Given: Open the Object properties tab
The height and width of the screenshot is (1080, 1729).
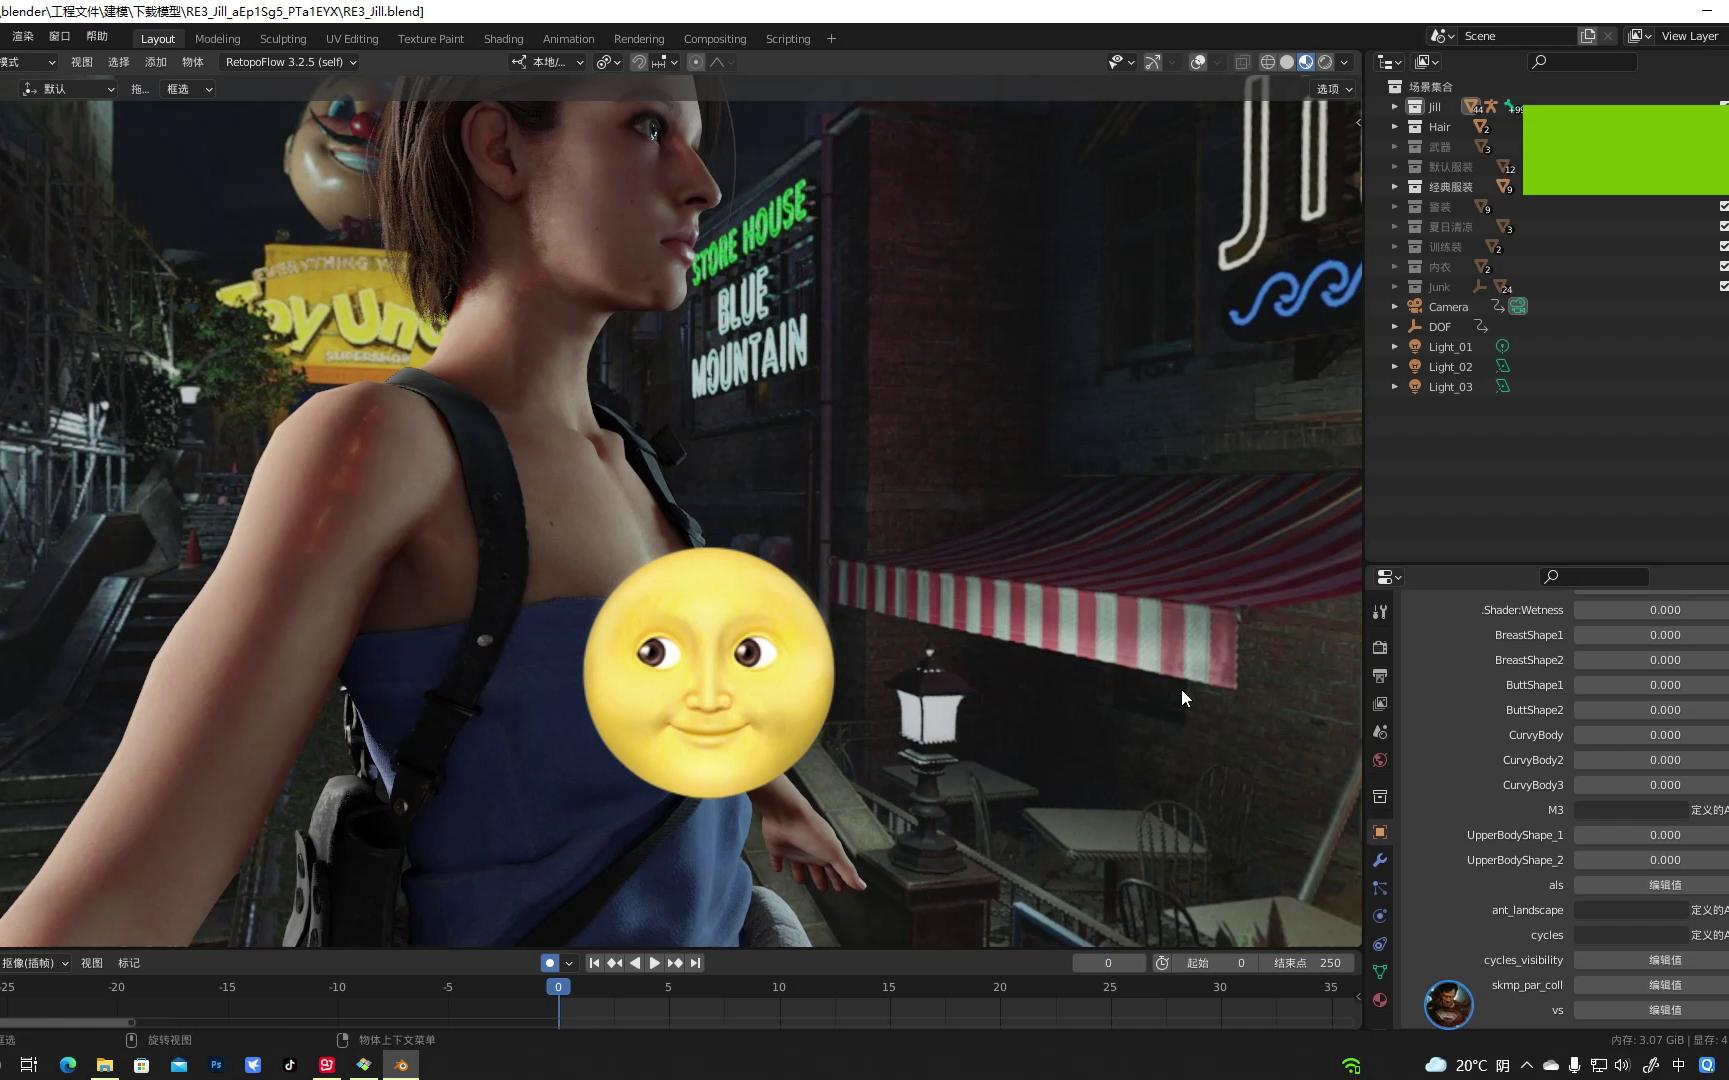Looking at the screenshot, I should point(1380,832).
